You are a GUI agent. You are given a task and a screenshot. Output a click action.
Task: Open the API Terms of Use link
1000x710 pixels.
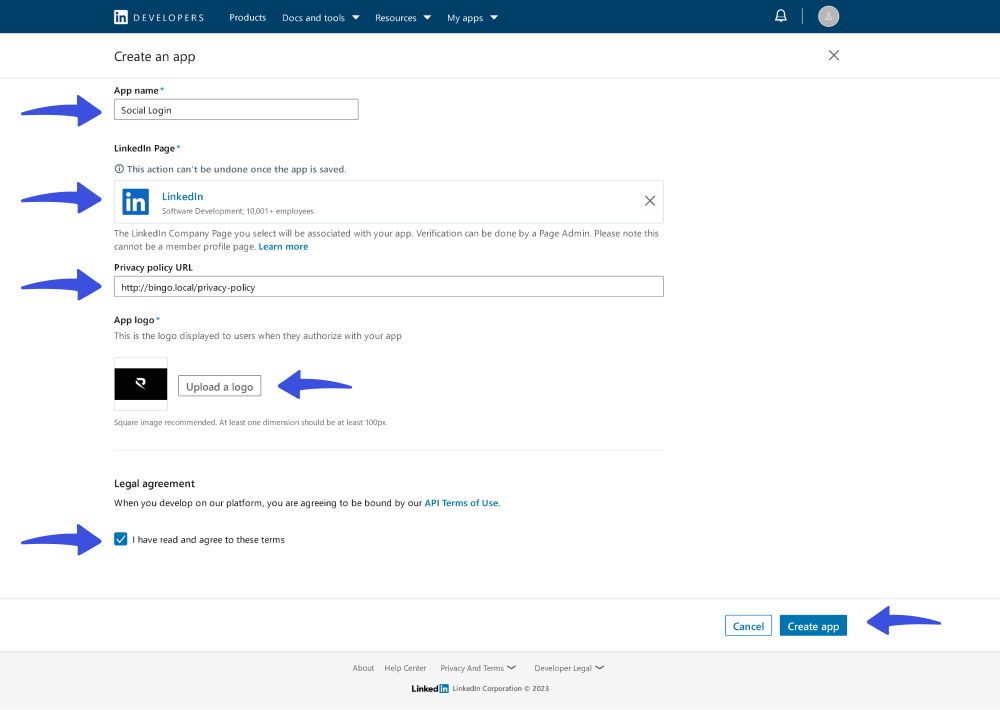[462, 503]
